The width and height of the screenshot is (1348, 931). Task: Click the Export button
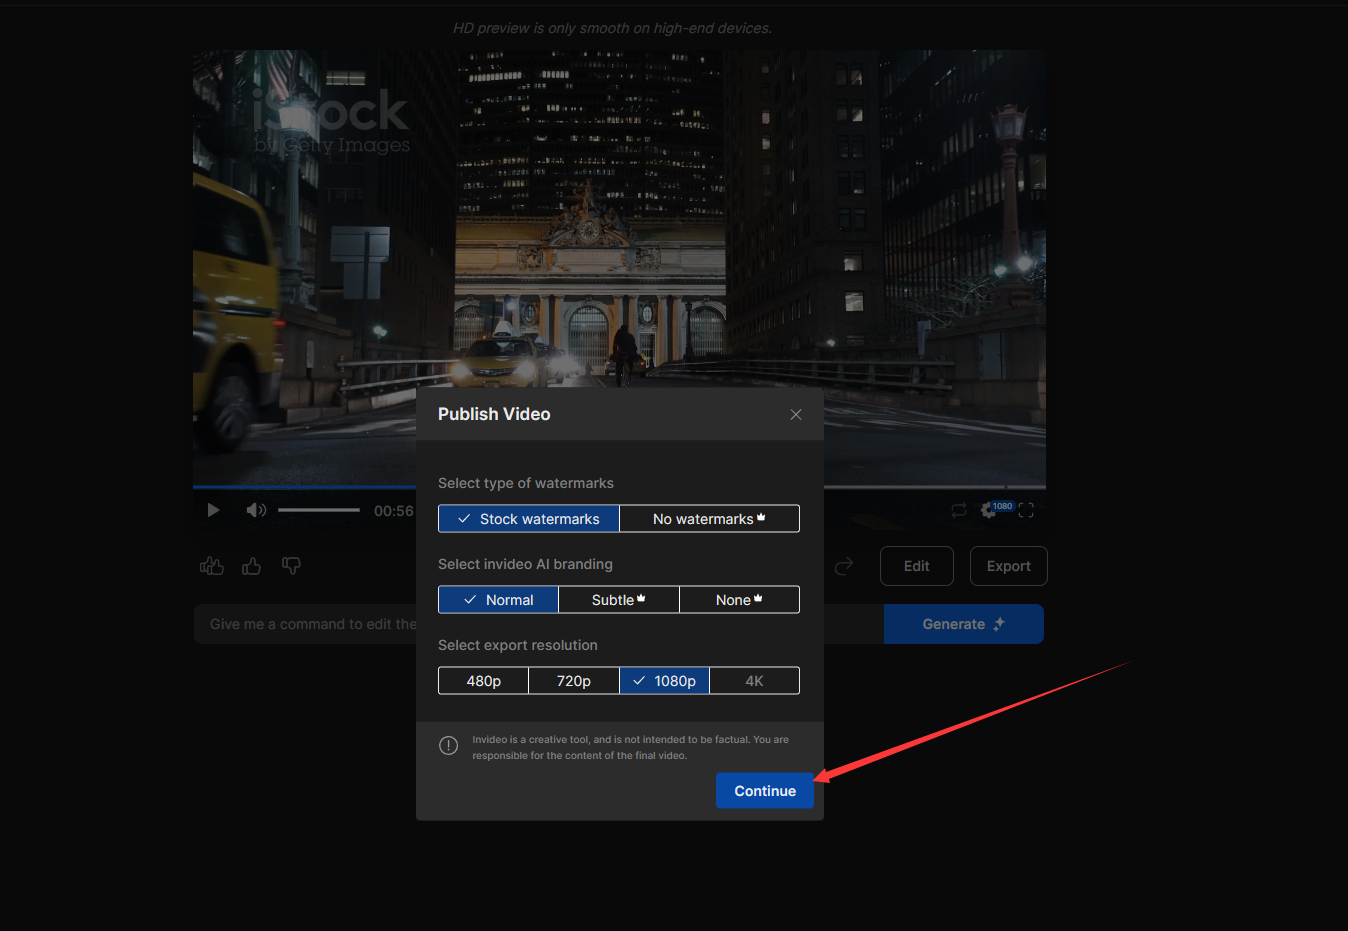(x=1009, y=566)
